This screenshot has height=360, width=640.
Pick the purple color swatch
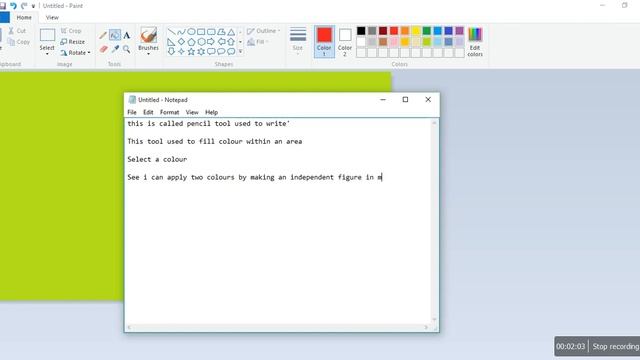459,31
